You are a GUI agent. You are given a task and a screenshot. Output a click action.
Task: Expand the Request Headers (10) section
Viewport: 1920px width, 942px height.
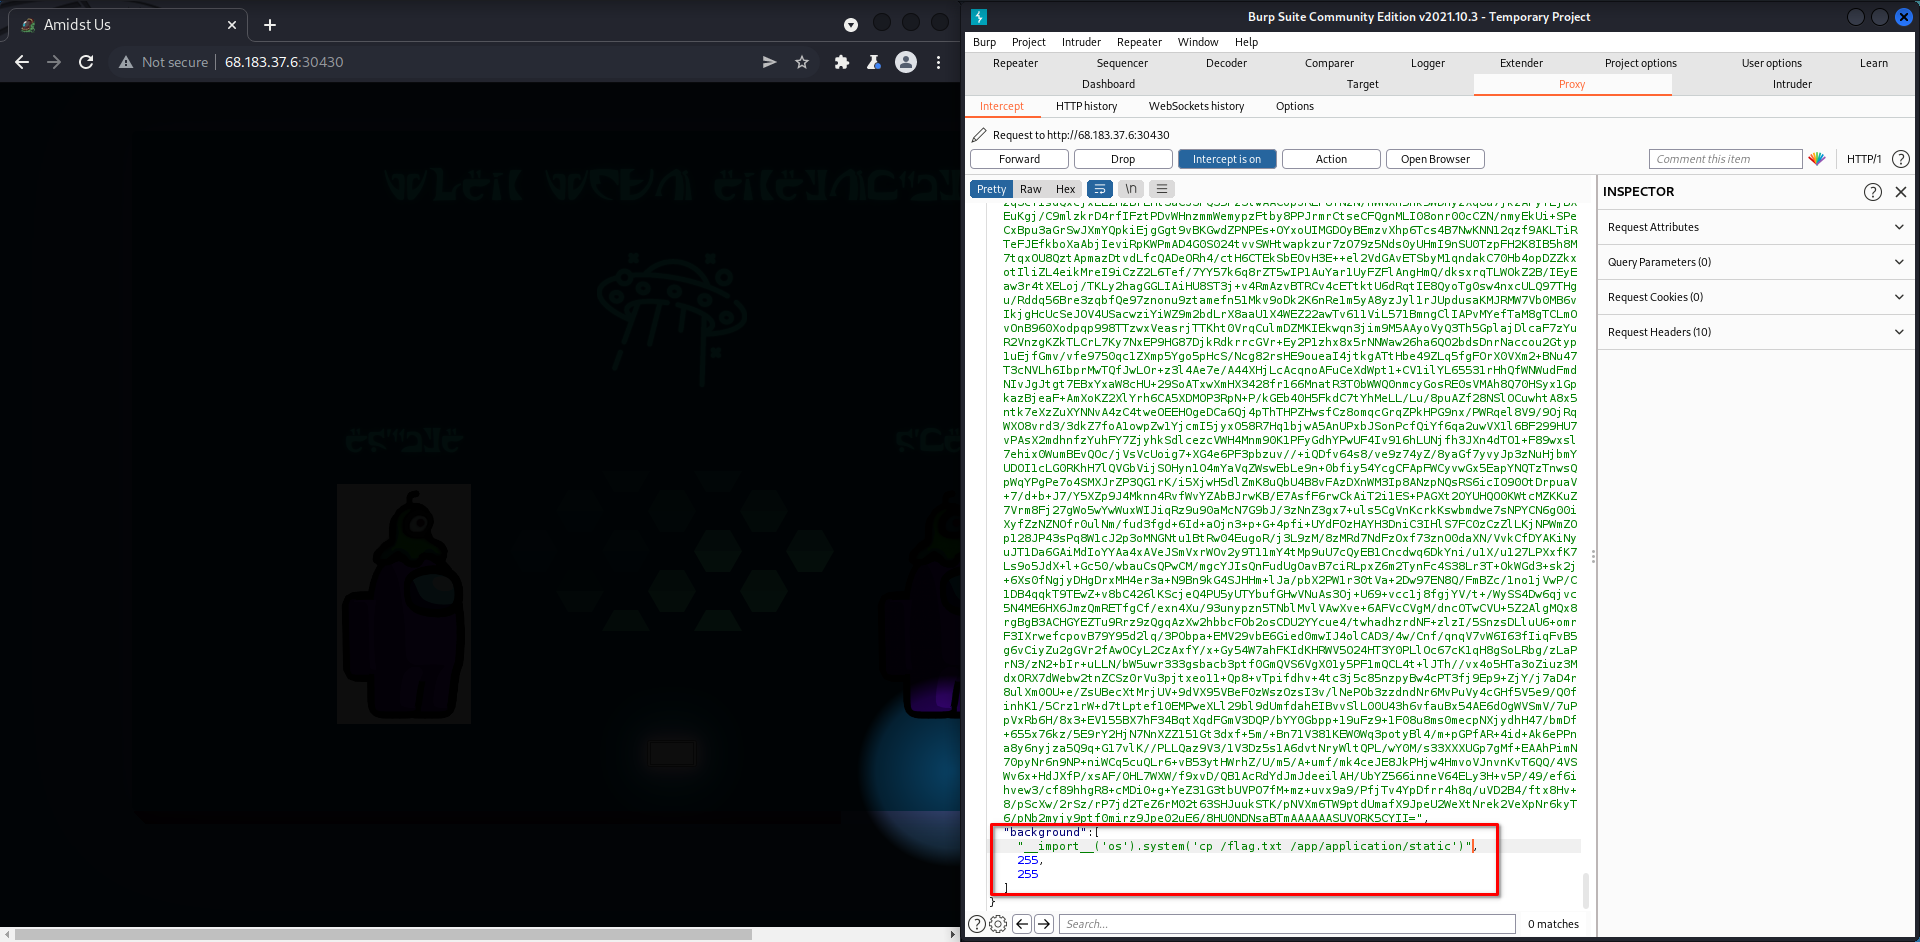tap(1756, 332)
